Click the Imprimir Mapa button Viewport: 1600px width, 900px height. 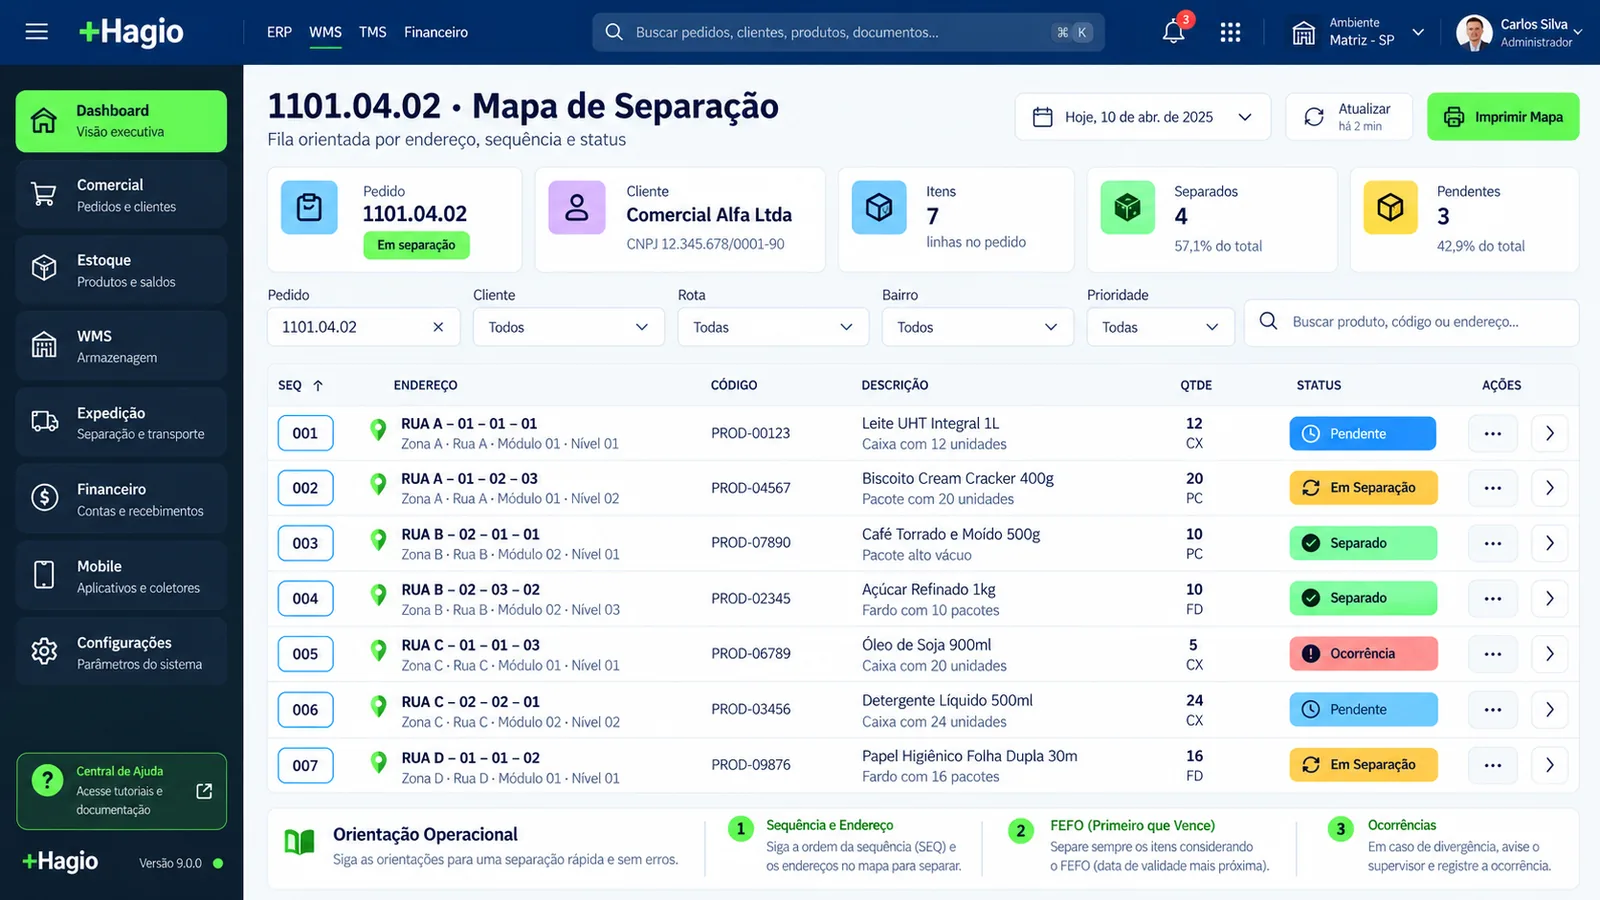tap(1503, 117)
